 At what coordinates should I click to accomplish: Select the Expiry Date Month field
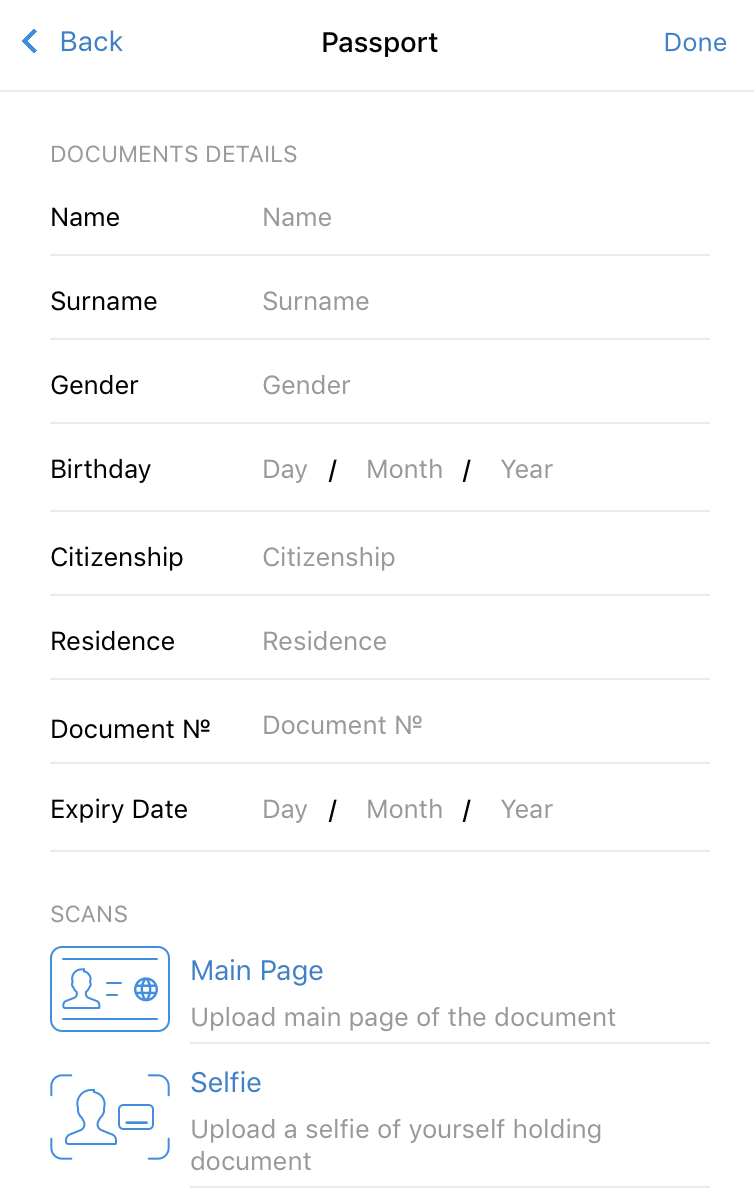404,810
